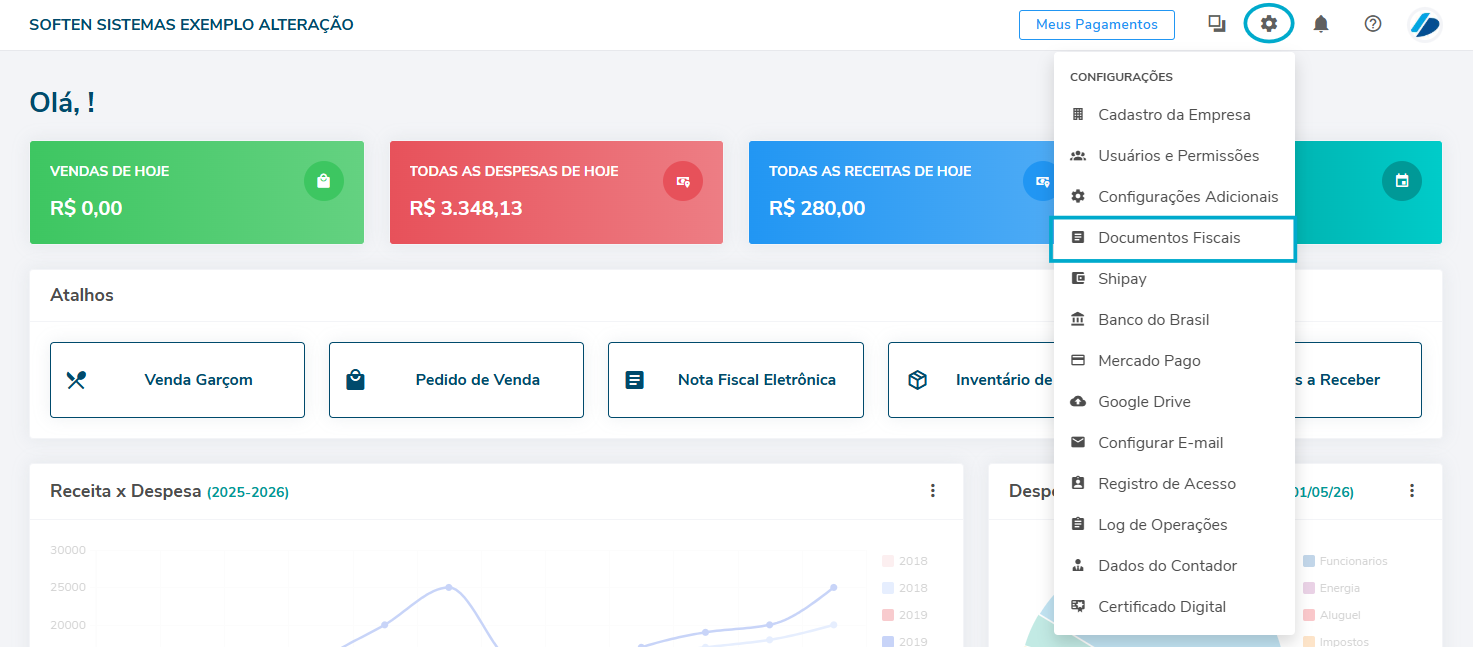Open the user profile avatar
This screenshot has width=1473, height=647.
click(x=1424, y=24)
